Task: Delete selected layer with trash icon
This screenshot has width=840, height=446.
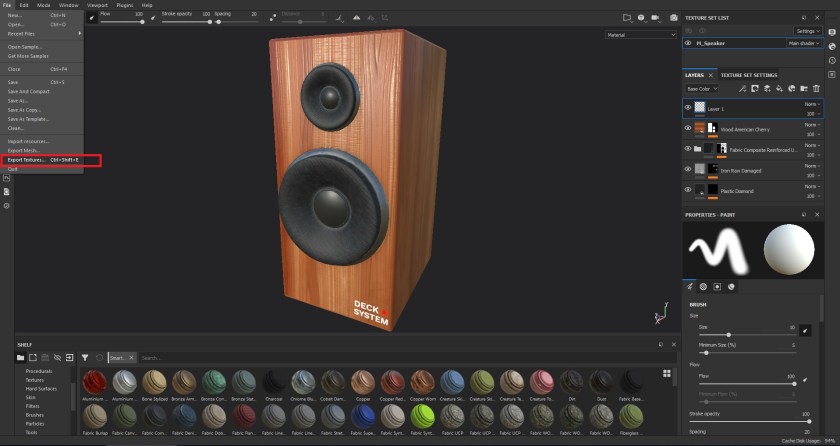Action: pyautogui.click(x=816, y=89)
